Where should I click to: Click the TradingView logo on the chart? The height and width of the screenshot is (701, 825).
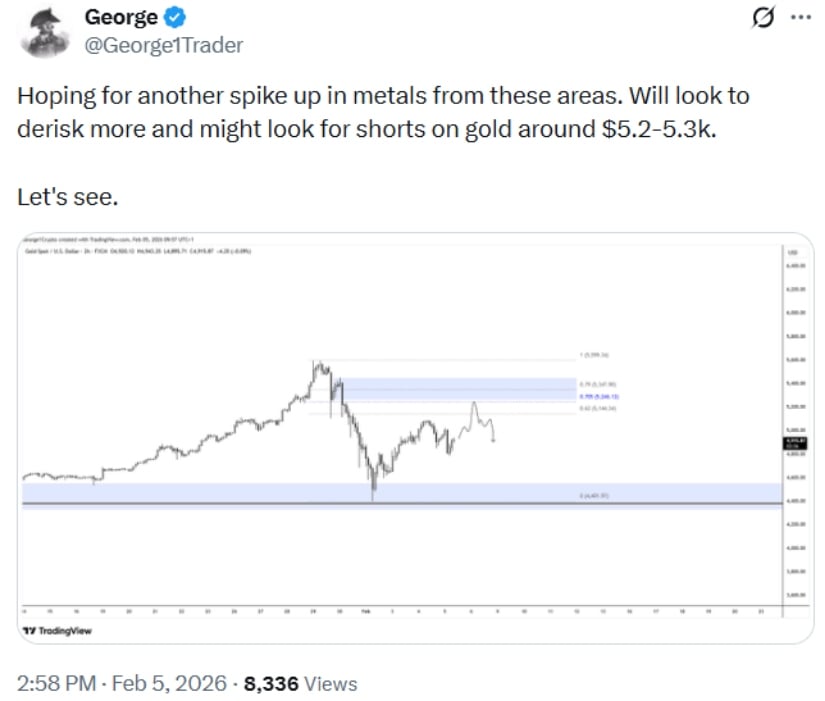(x=50, y=631)
